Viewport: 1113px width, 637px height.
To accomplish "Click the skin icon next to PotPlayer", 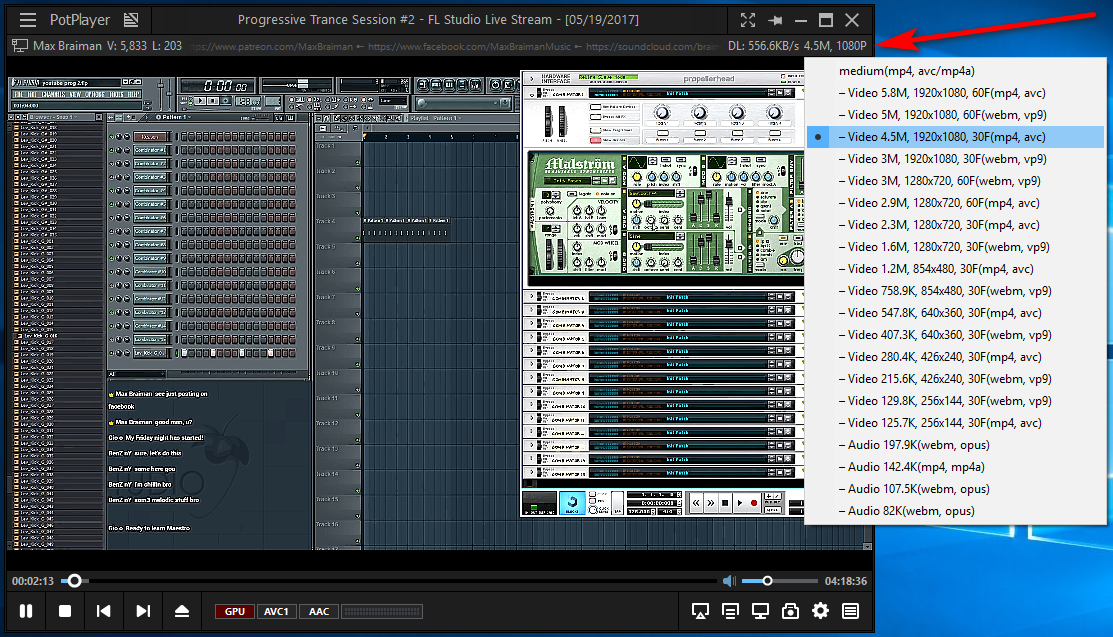I will (131, 20).
